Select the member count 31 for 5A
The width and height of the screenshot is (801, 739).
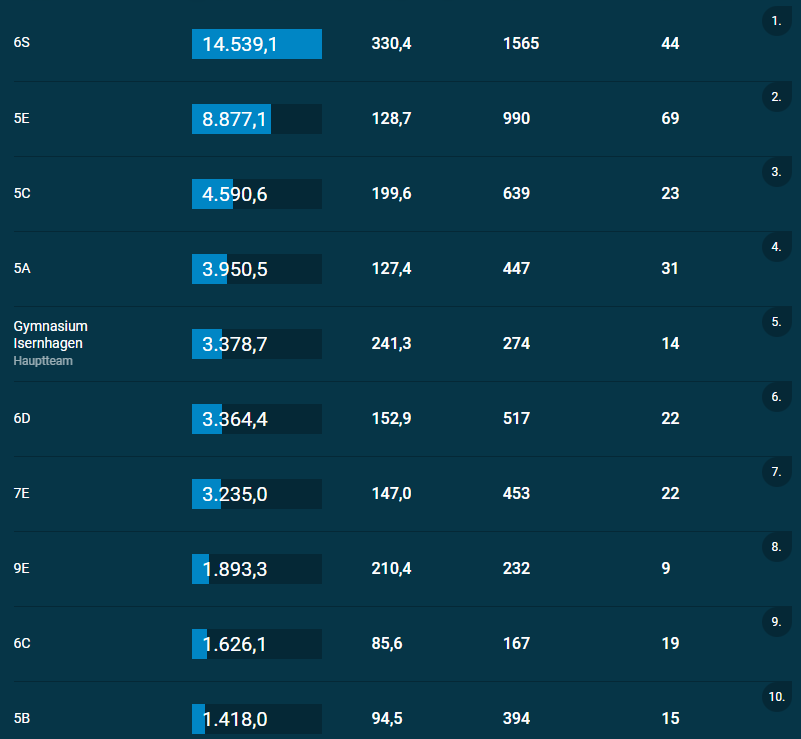pos(670,269)
